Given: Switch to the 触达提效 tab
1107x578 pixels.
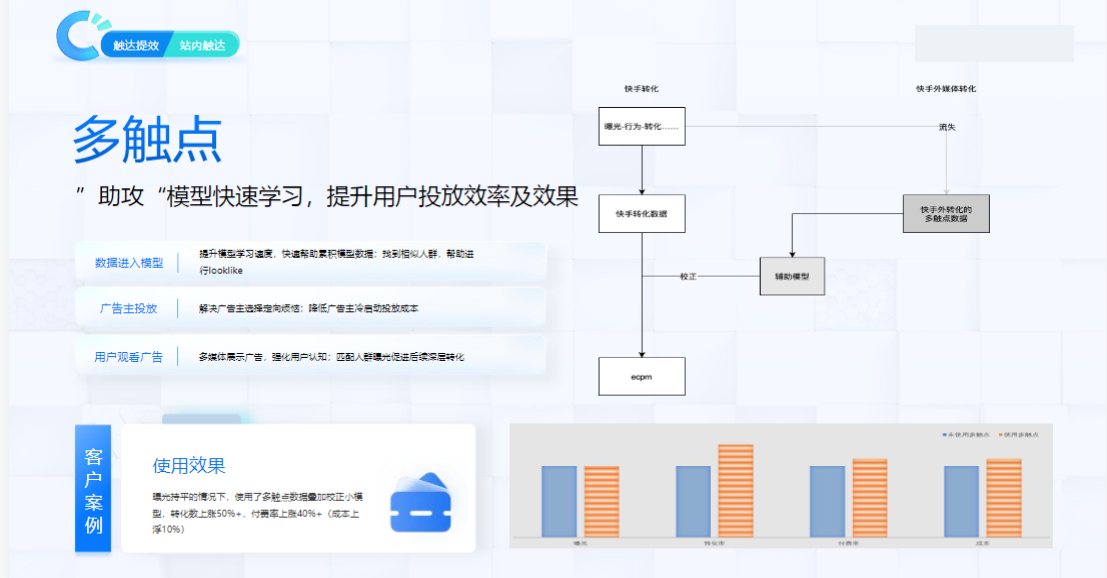Looking at the screenshot, I should click(137, 45).
